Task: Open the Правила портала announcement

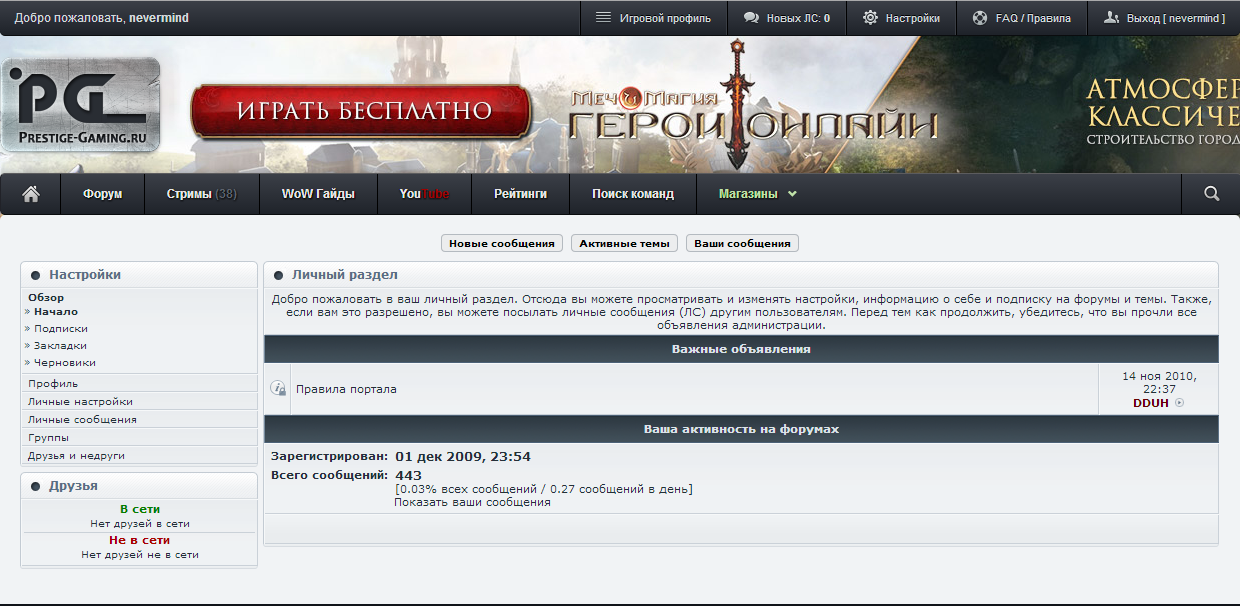Action: pyautogui.click(x=346, y=389)
